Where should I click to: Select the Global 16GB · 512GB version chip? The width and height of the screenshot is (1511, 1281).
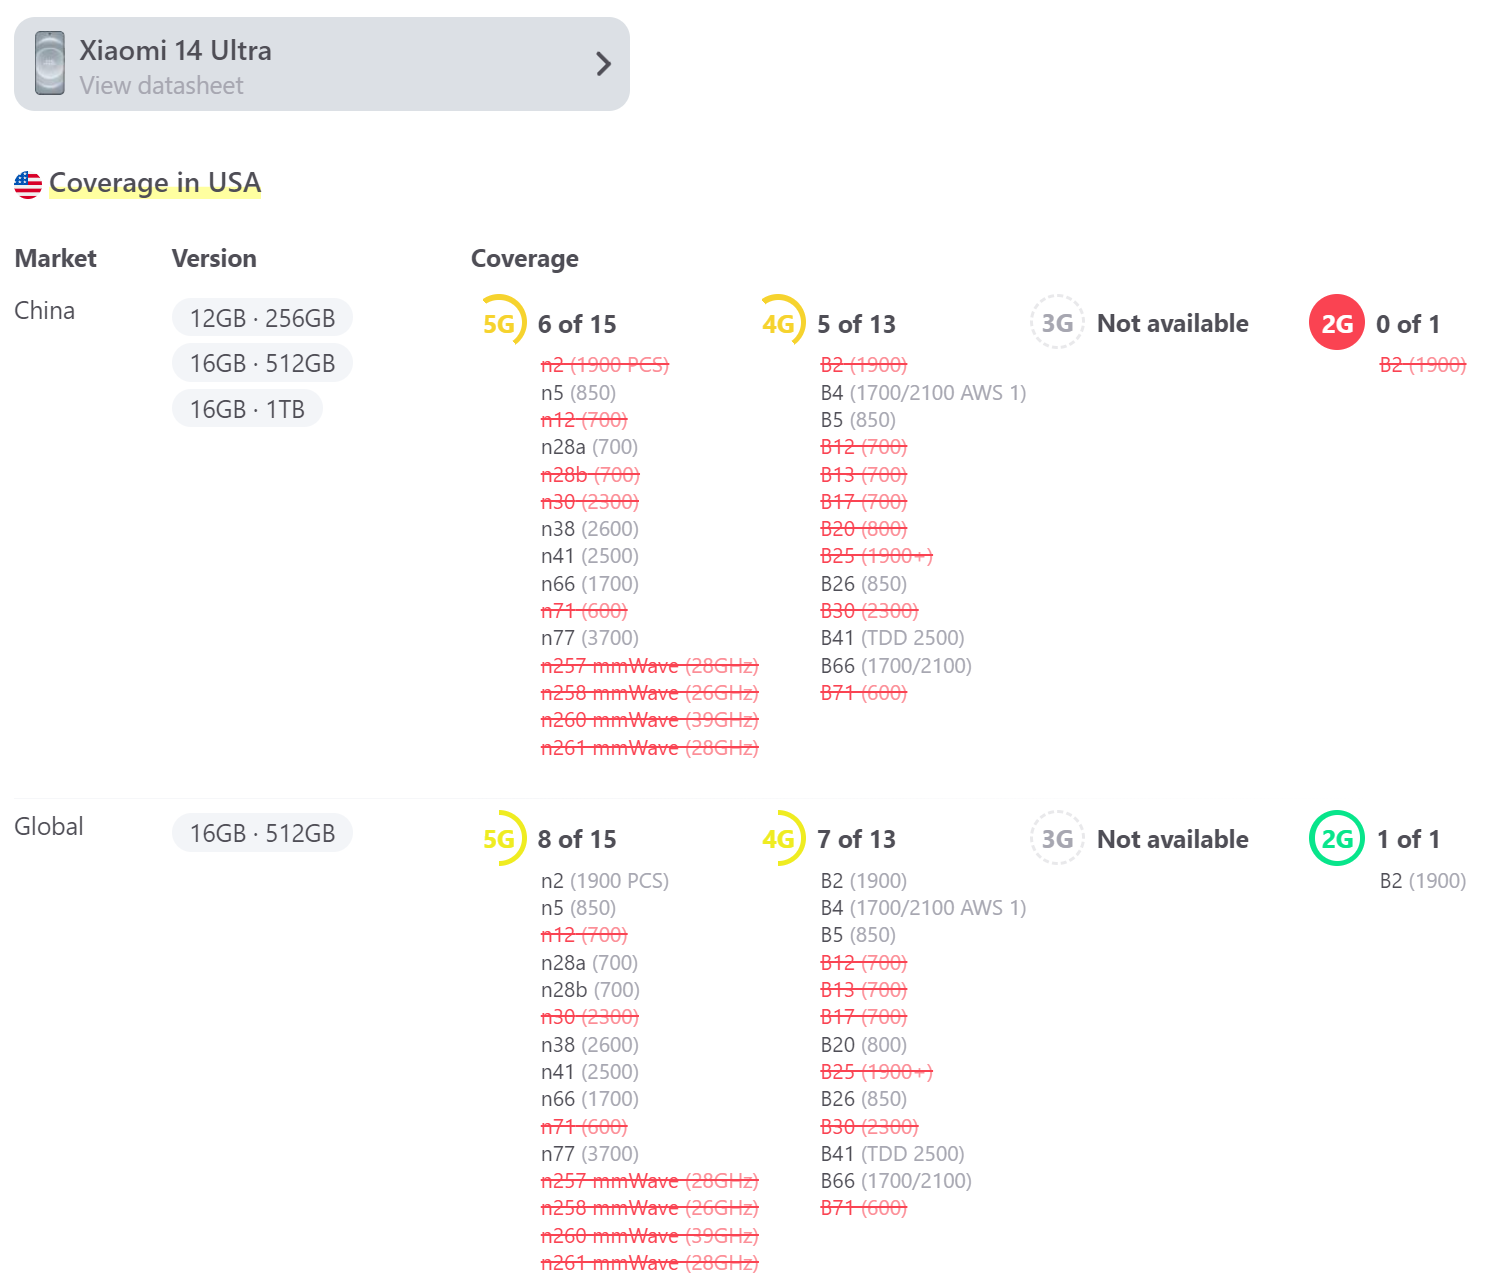point(262,833)
